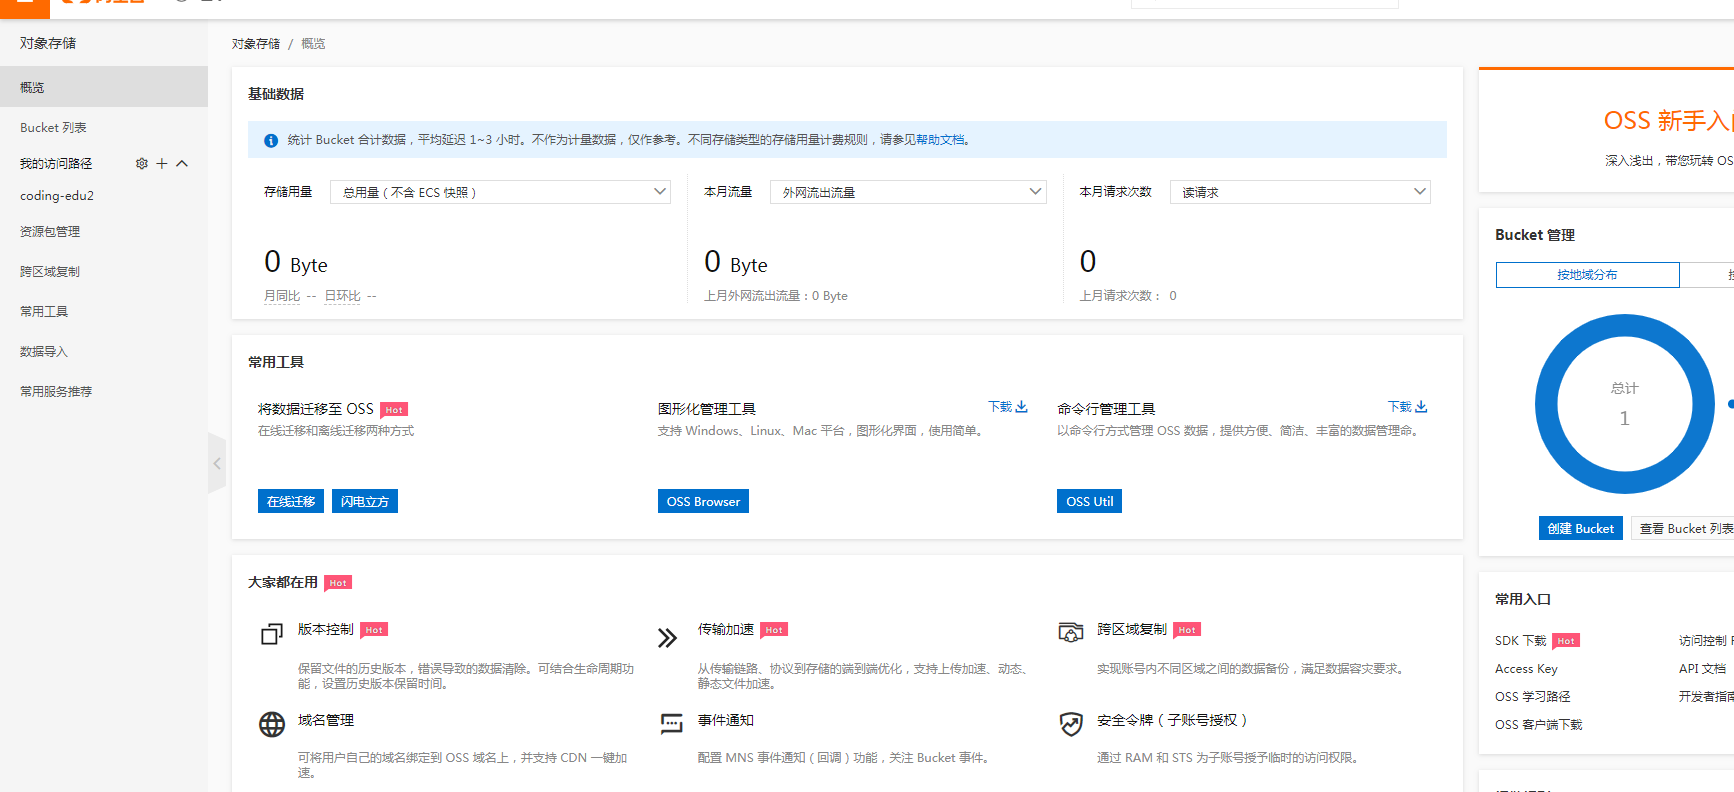Add a new access path with plus icon
The height and width of the screenshot is (792, 1734).
[162, 163]
